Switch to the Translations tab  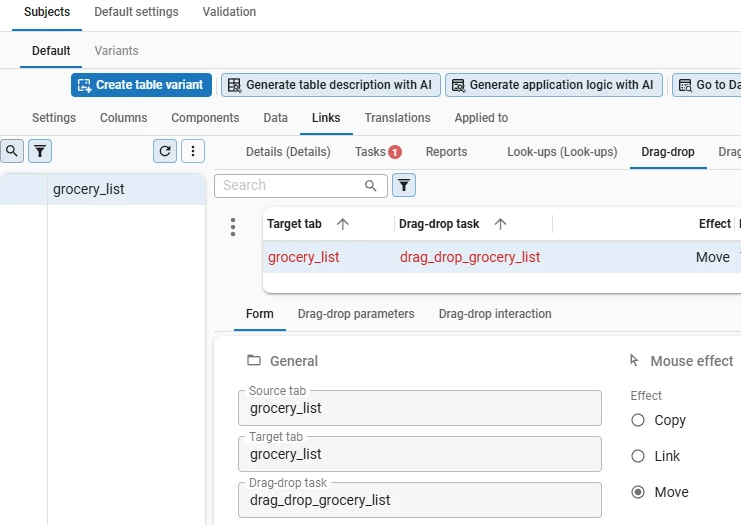pos(397,118)
